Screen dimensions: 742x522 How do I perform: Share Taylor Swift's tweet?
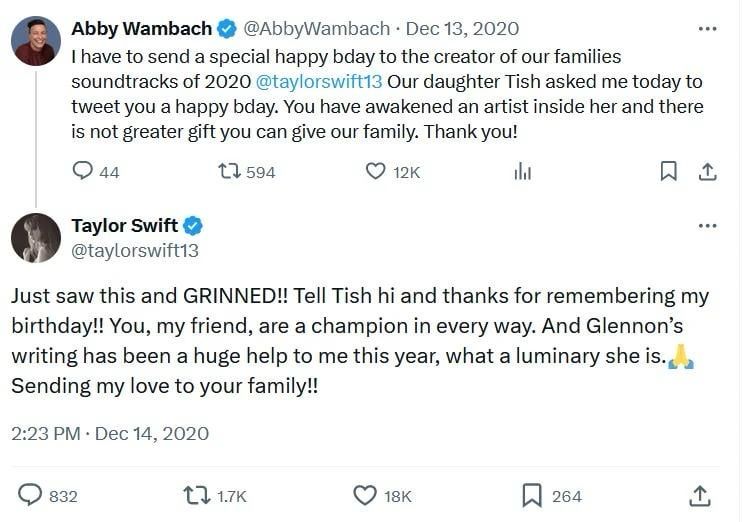pos(700,495)
